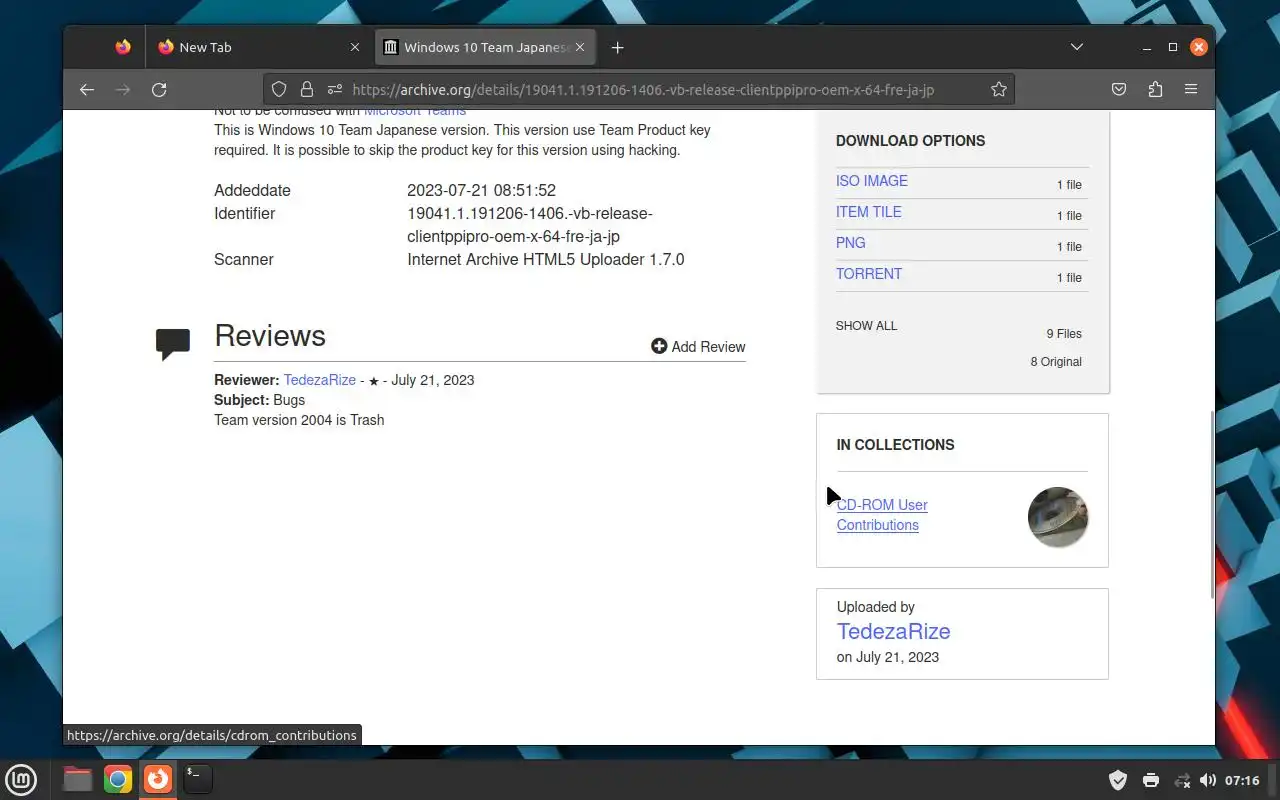Click the printer tray icon
Image resolution: width=1280 pixels, height=800 pixels.
[x=1151, y=780]
